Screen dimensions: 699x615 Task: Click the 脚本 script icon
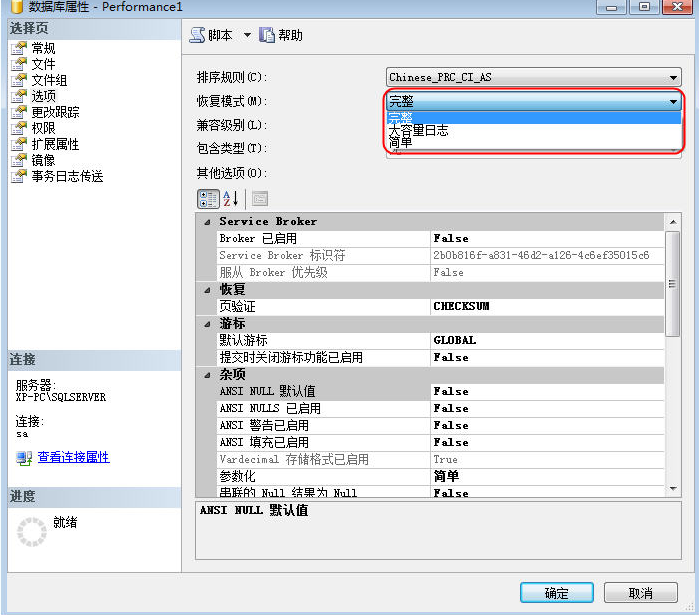pyautogui.click(x=197, y=35)
